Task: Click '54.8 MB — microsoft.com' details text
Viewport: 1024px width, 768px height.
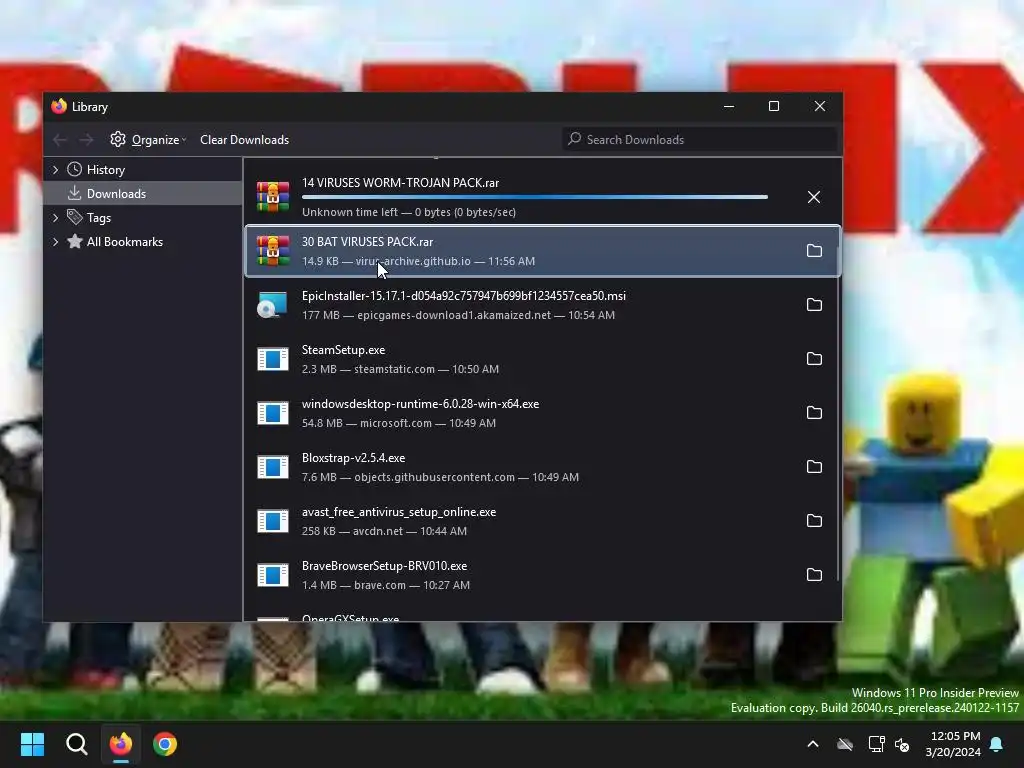Action: pyautogui.click(x=399, y=423)
